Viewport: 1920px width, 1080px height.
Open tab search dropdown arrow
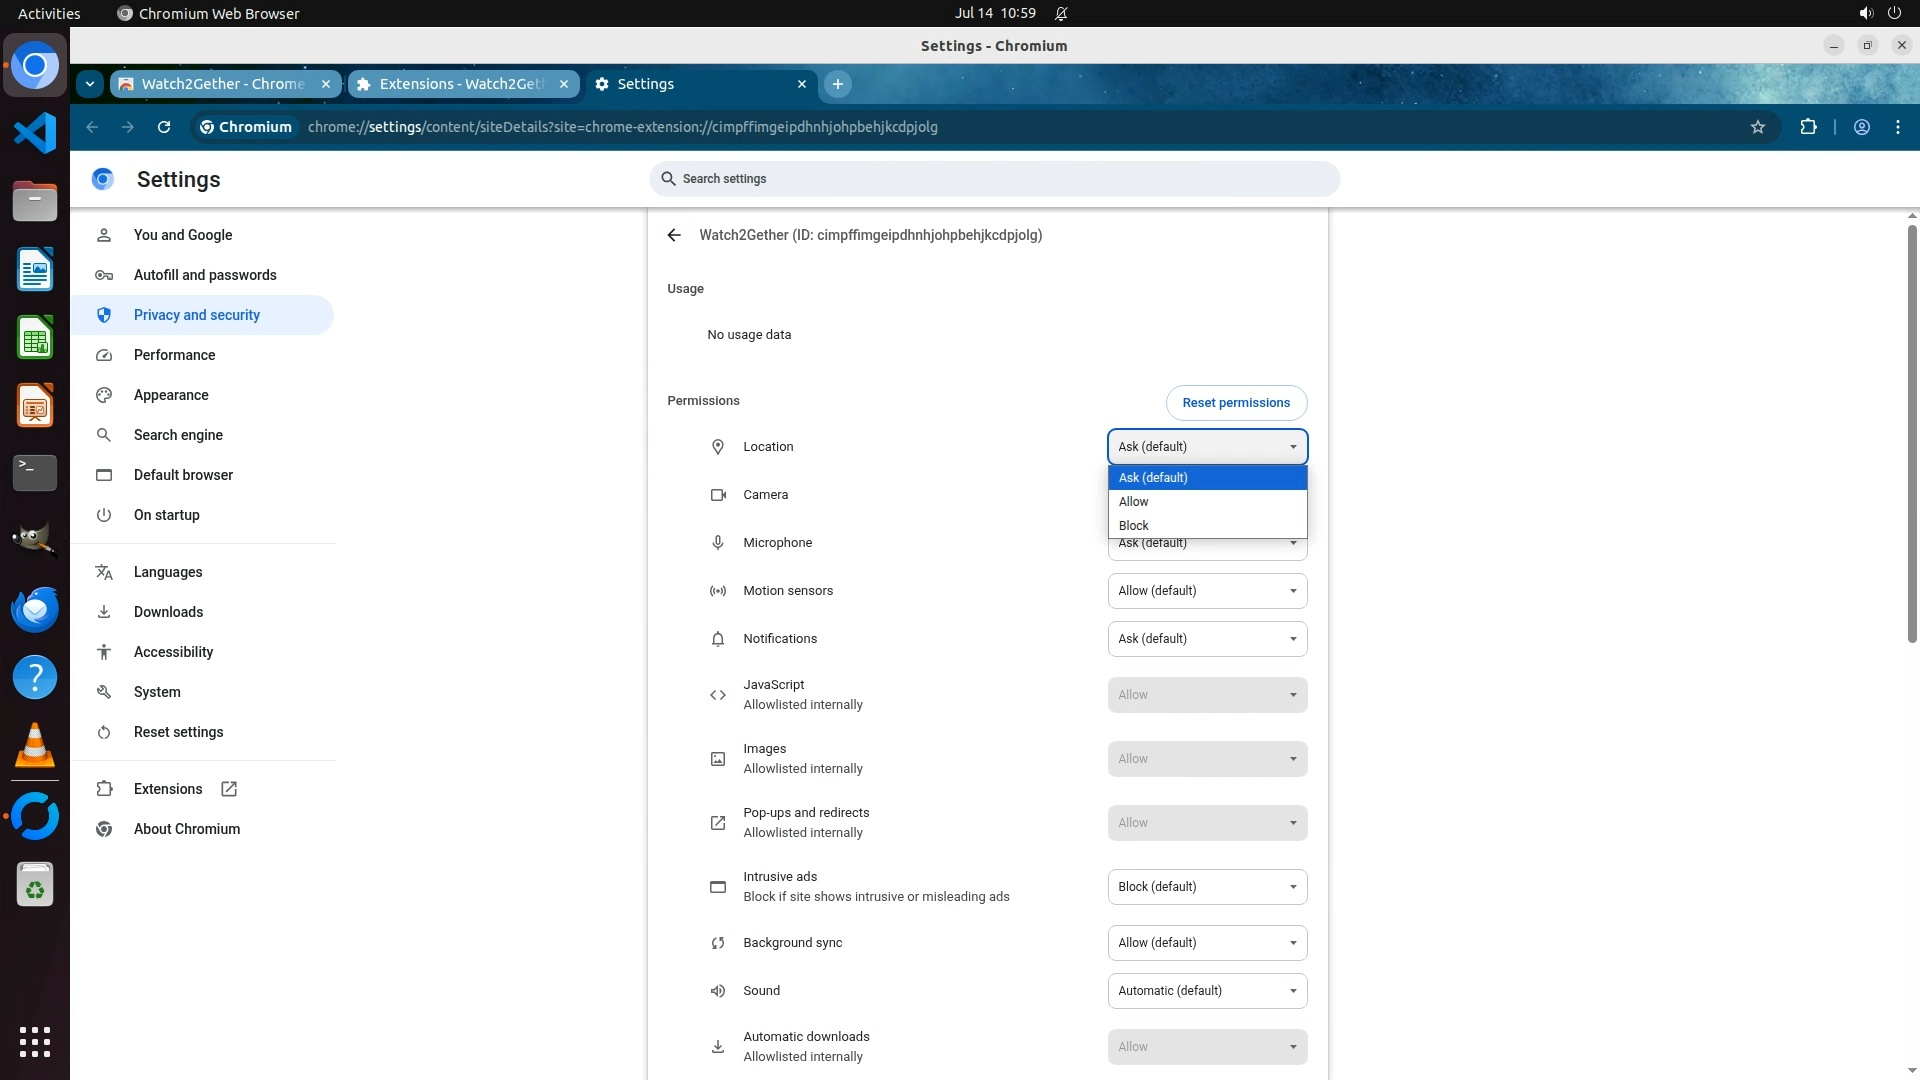coord(90,84)
